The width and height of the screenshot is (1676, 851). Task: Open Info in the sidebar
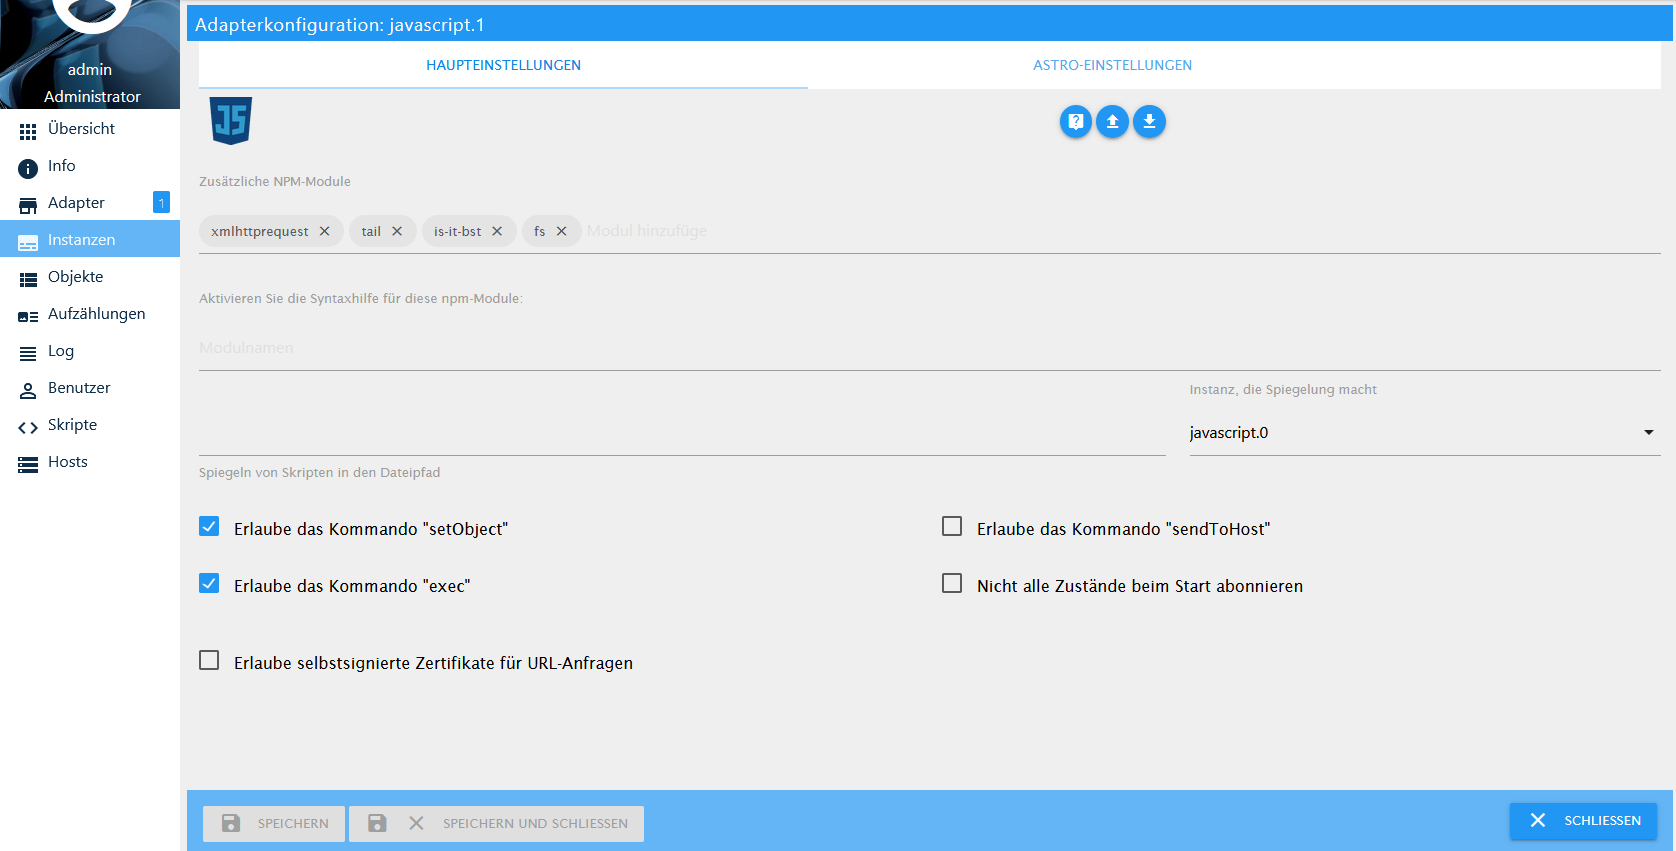coord(90,166)
